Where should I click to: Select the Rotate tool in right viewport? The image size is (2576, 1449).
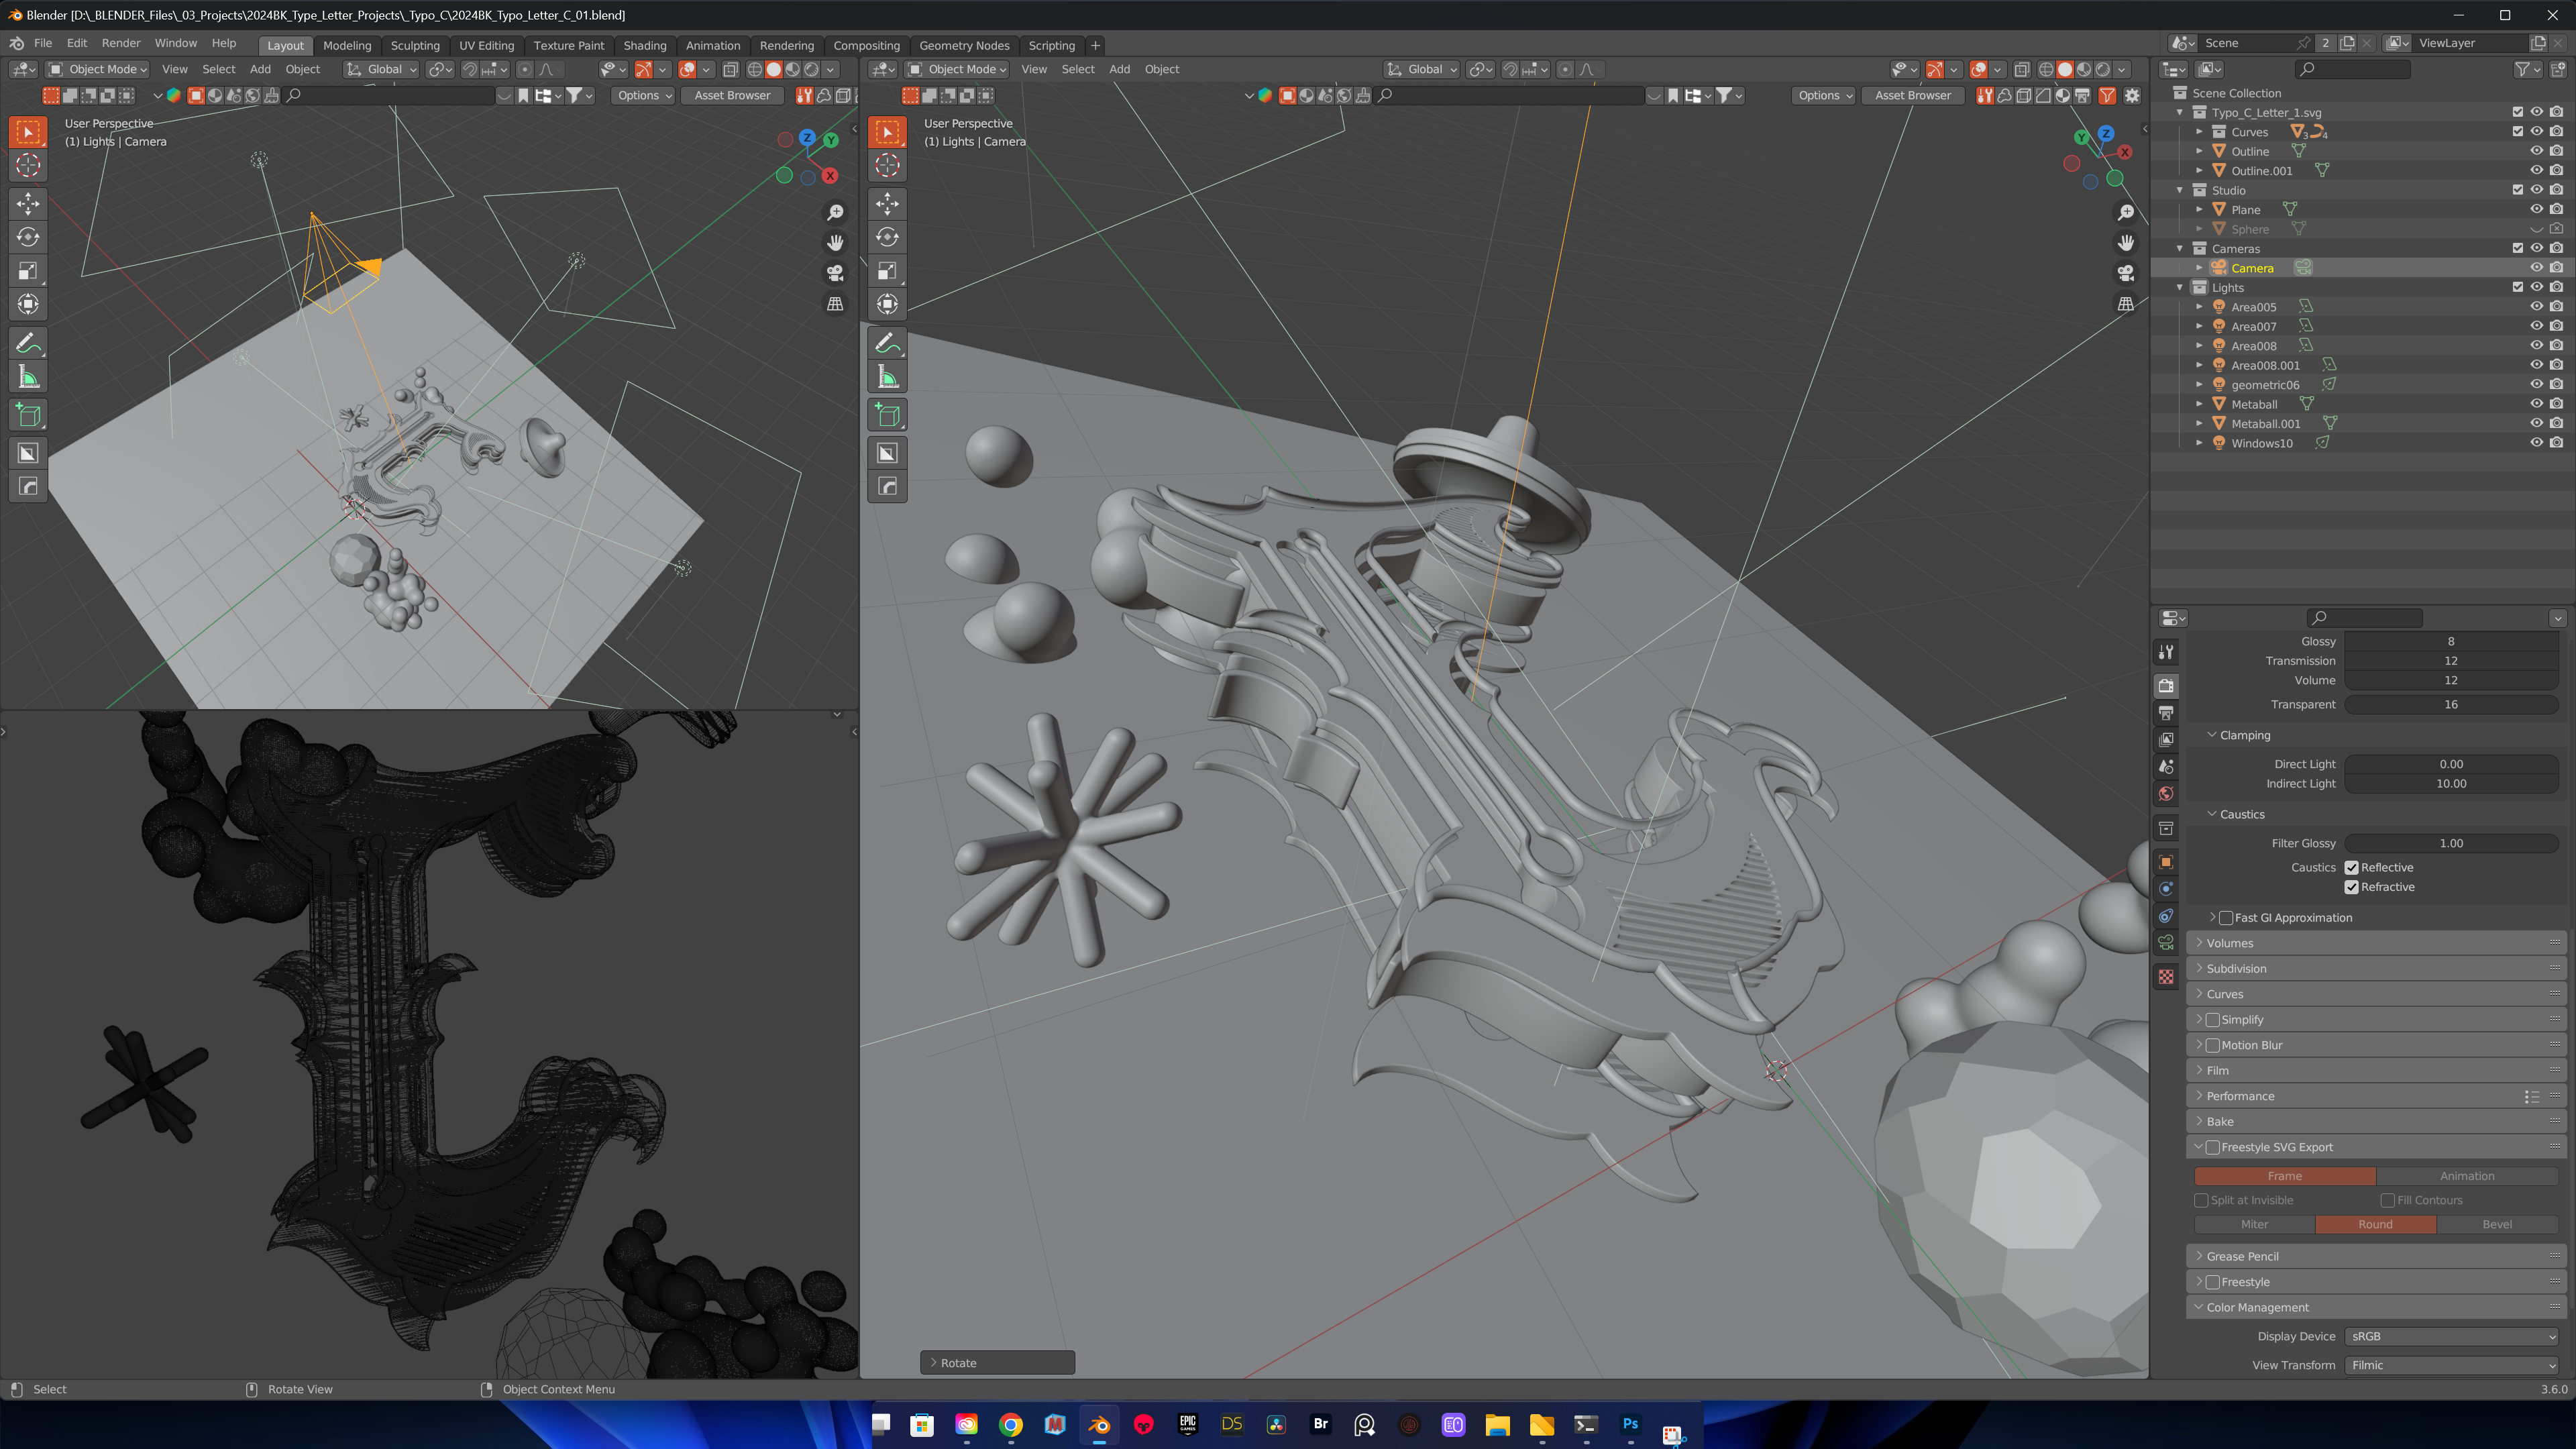click(x=887, y=237)
